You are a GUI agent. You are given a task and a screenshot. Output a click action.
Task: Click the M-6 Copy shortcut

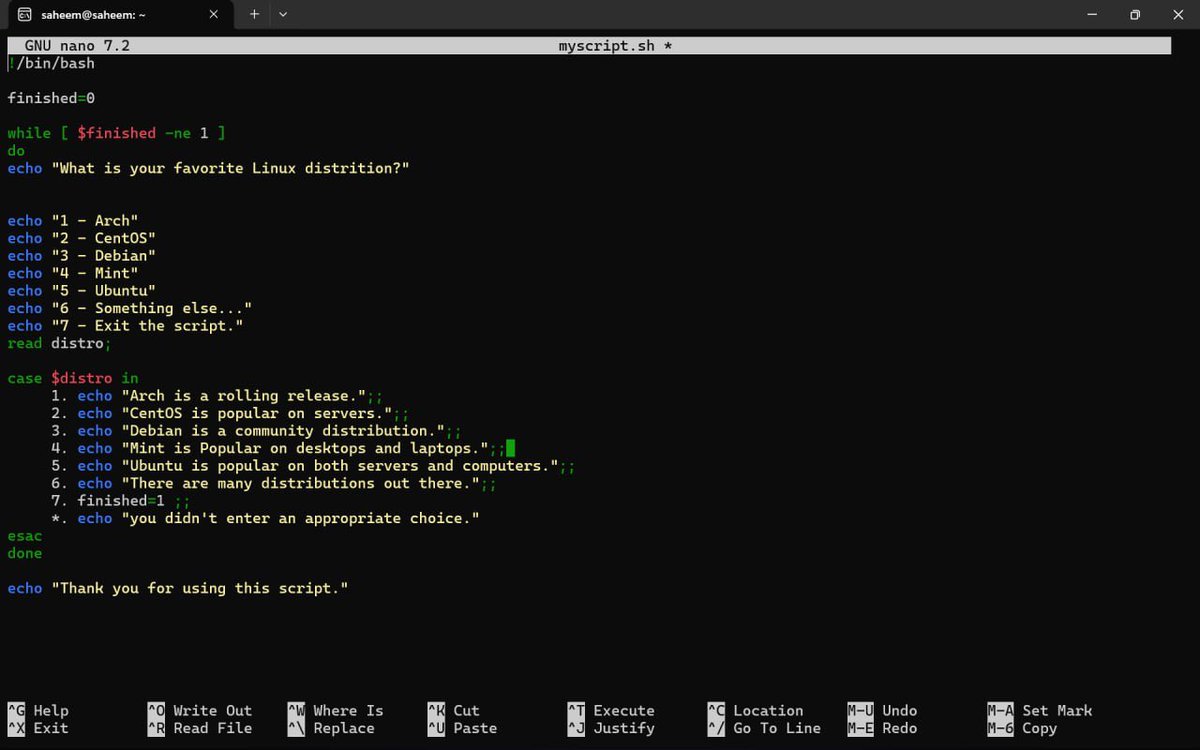coord(1022,728)
